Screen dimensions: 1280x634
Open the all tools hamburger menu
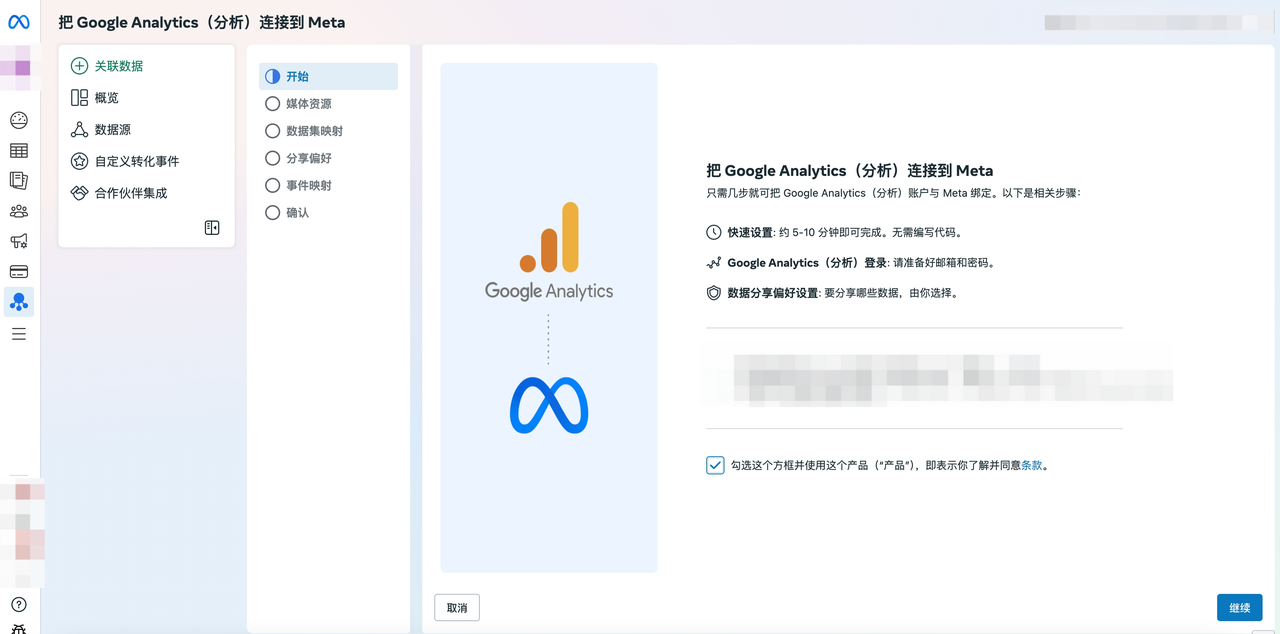click(19, 334)
